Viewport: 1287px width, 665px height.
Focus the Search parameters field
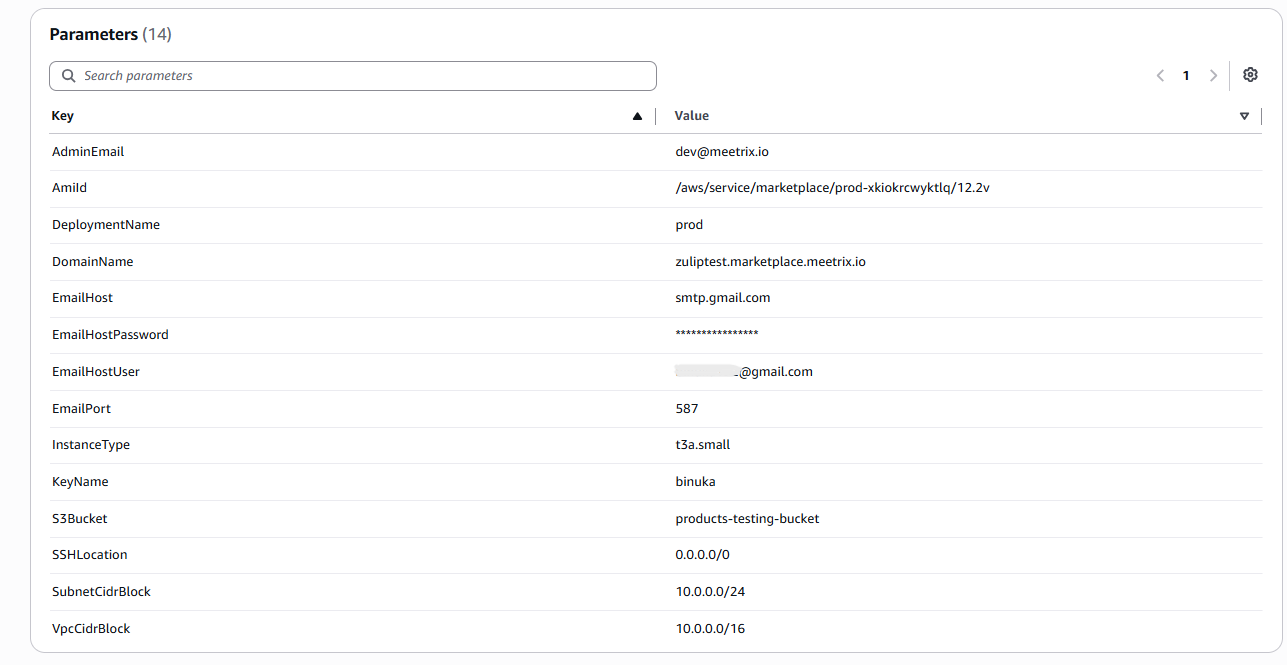[353, 76]
